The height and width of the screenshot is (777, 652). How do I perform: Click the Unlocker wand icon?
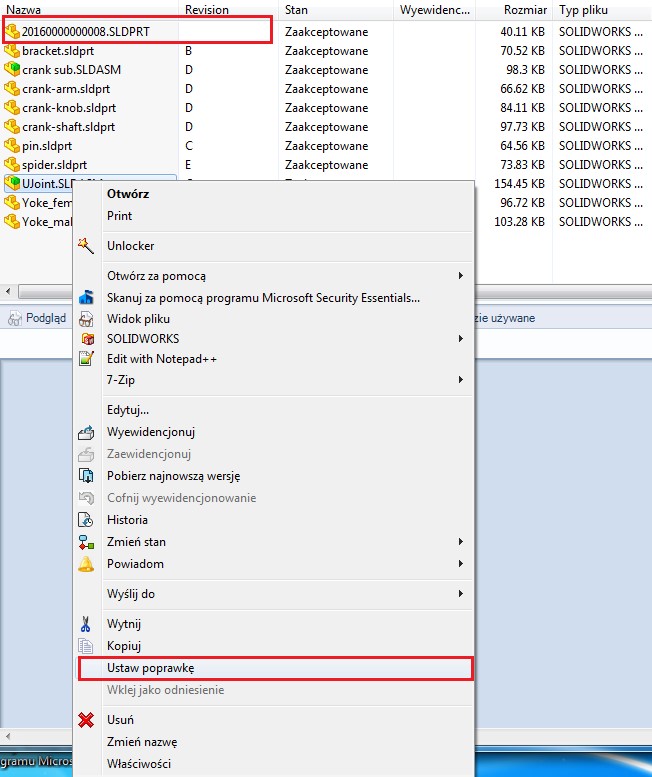[x=86, y=246]
